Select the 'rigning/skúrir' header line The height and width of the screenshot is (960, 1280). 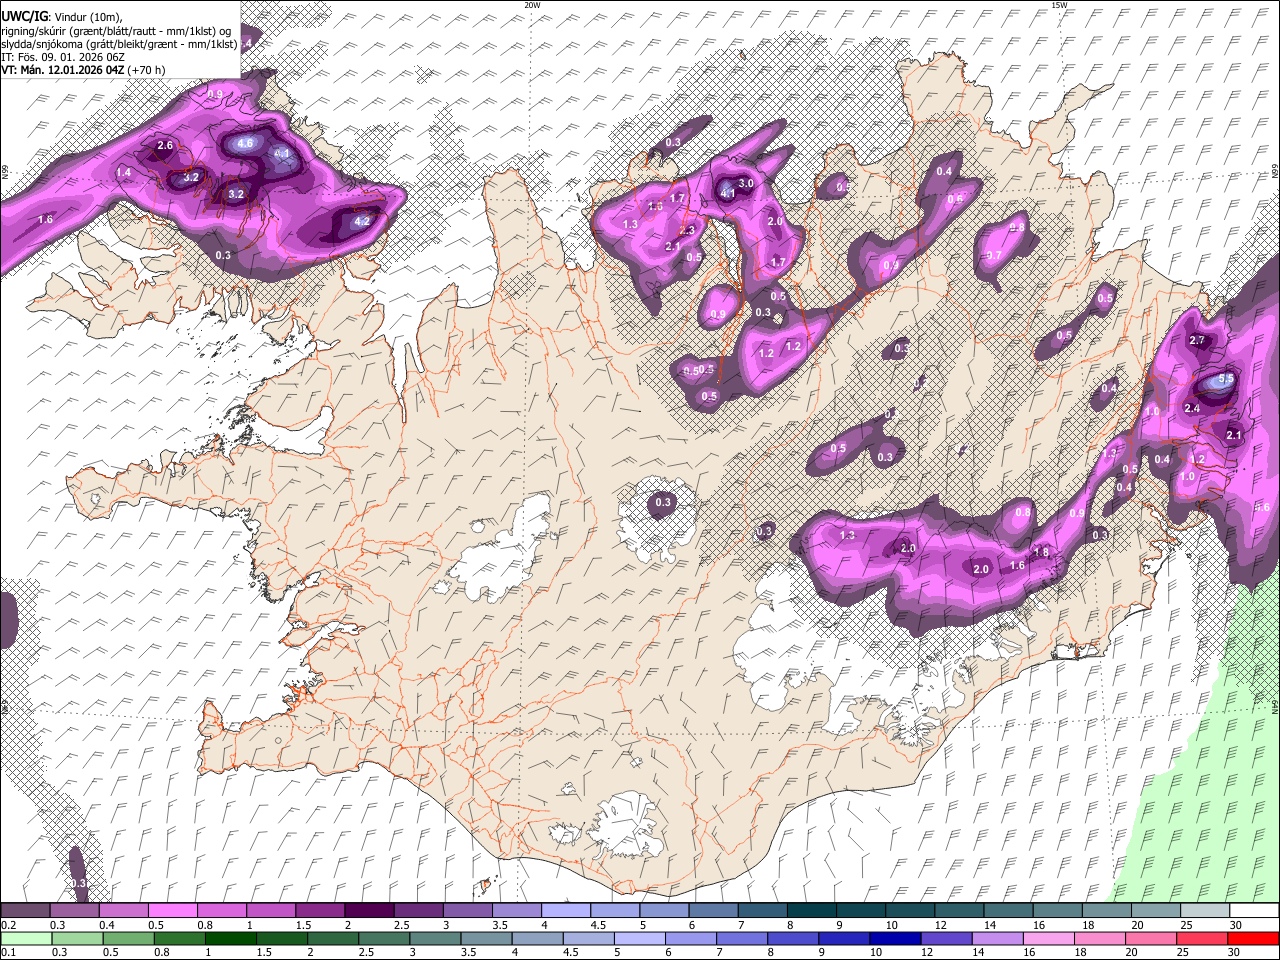[x=116, y=31]
